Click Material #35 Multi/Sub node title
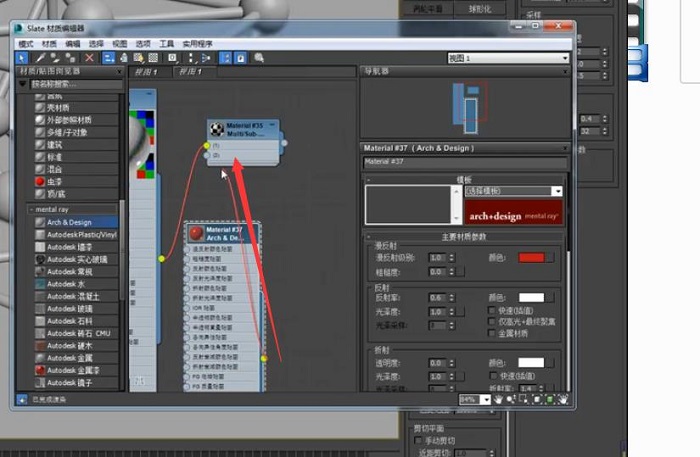Viewport: 700px width, 457px height. point(244,129)
